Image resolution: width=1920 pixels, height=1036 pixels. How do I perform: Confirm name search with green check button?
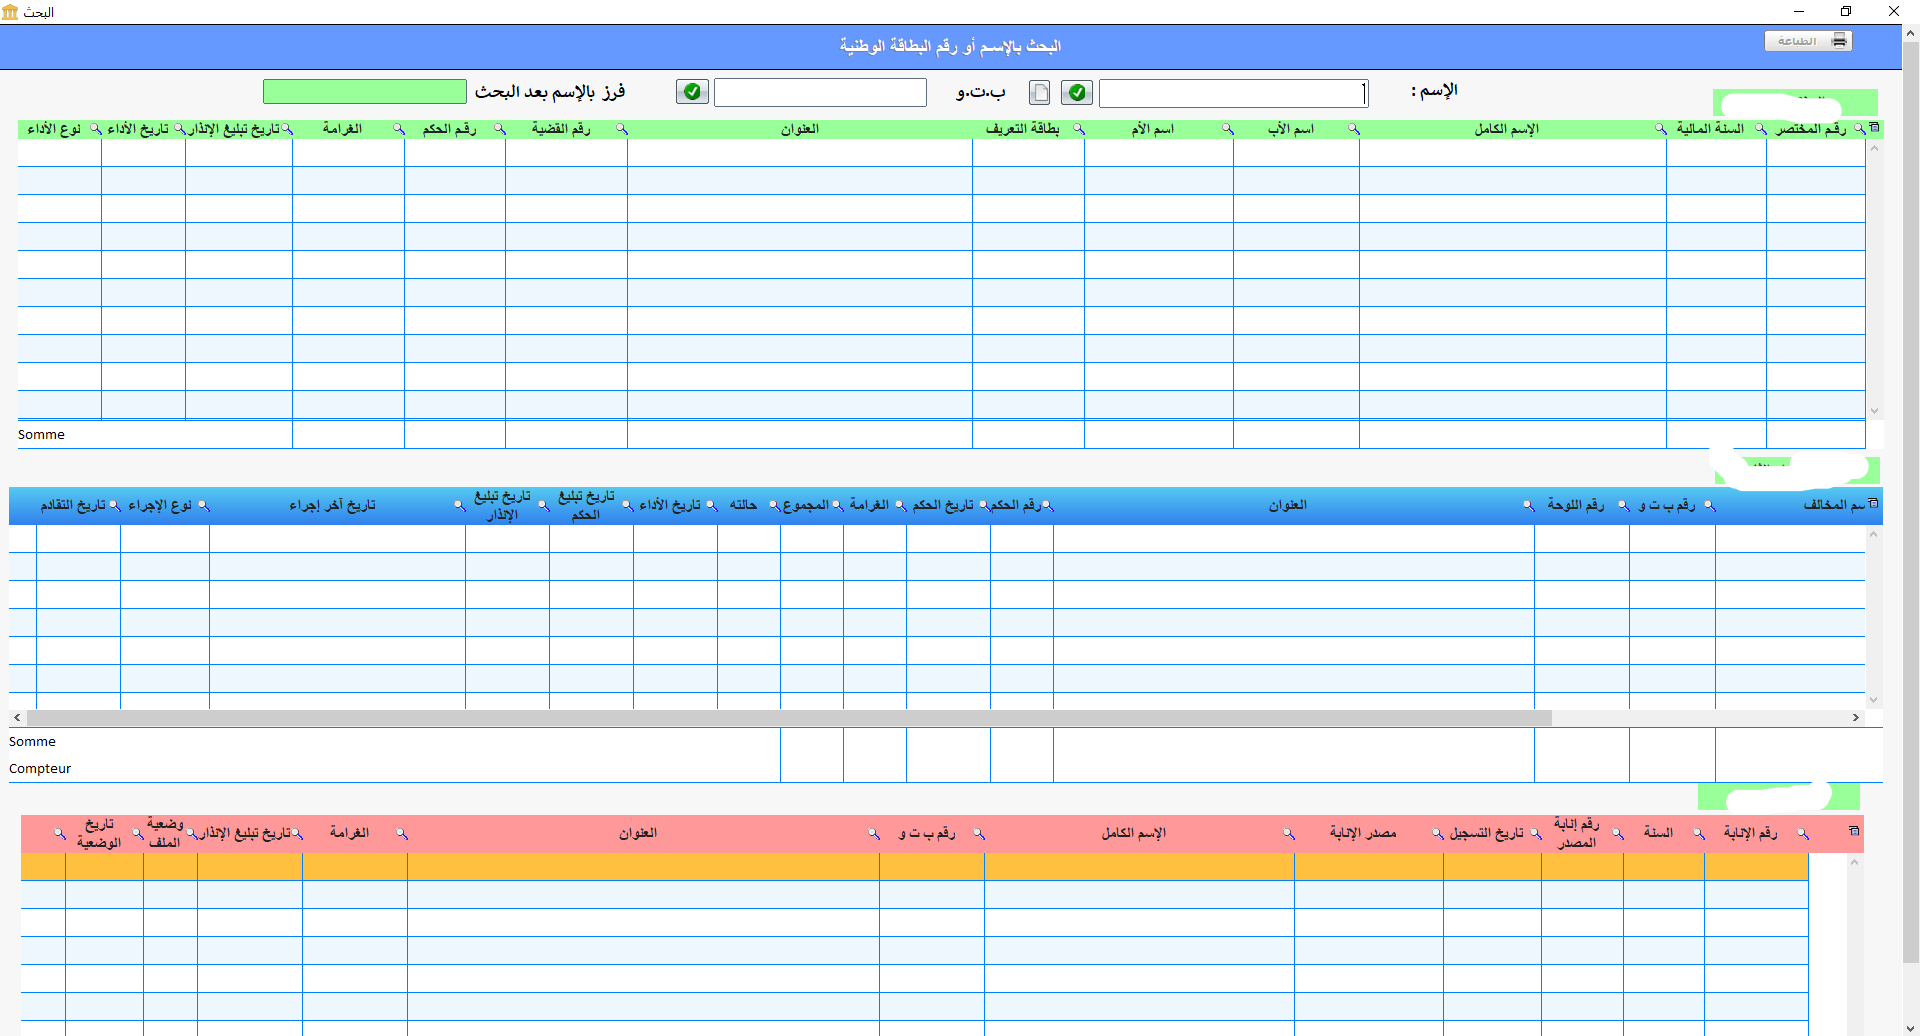pos(1077,93)
